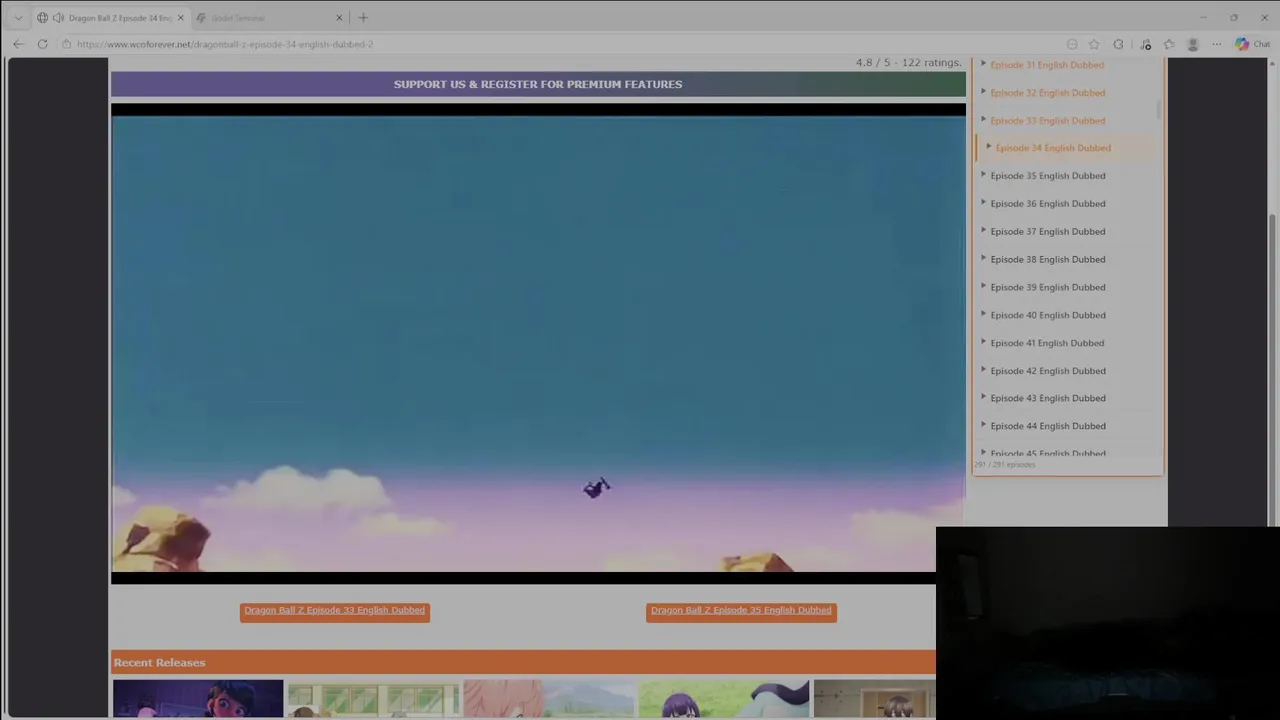
Task: Open the favorites list icon
Action: [x=1169, y=44]
